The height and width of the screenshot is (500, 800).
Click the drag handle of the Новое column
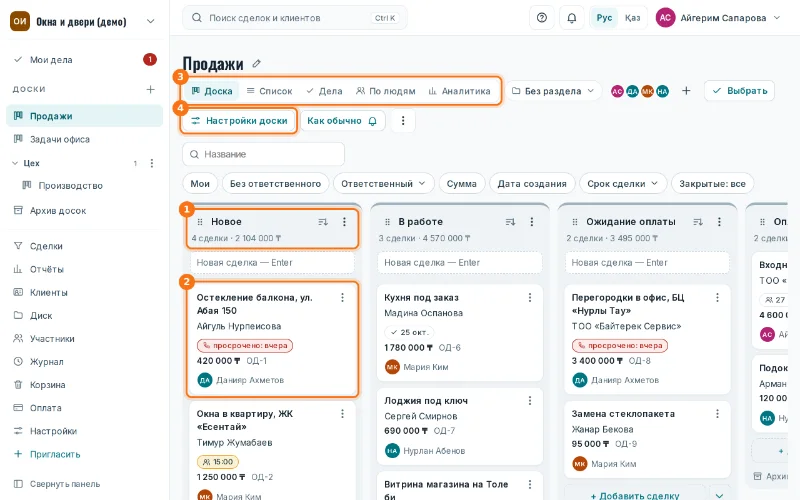coord(200,222)
